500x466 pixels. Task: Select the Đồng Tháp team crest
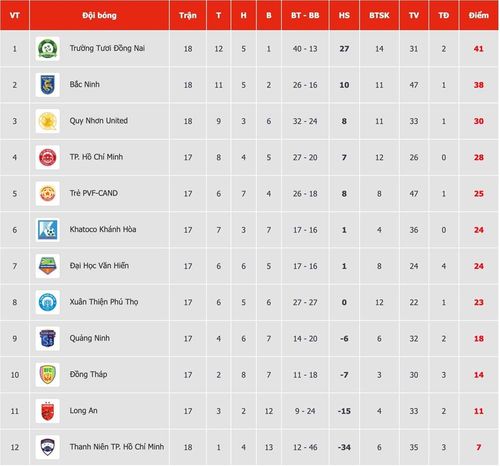coord(47,375)
